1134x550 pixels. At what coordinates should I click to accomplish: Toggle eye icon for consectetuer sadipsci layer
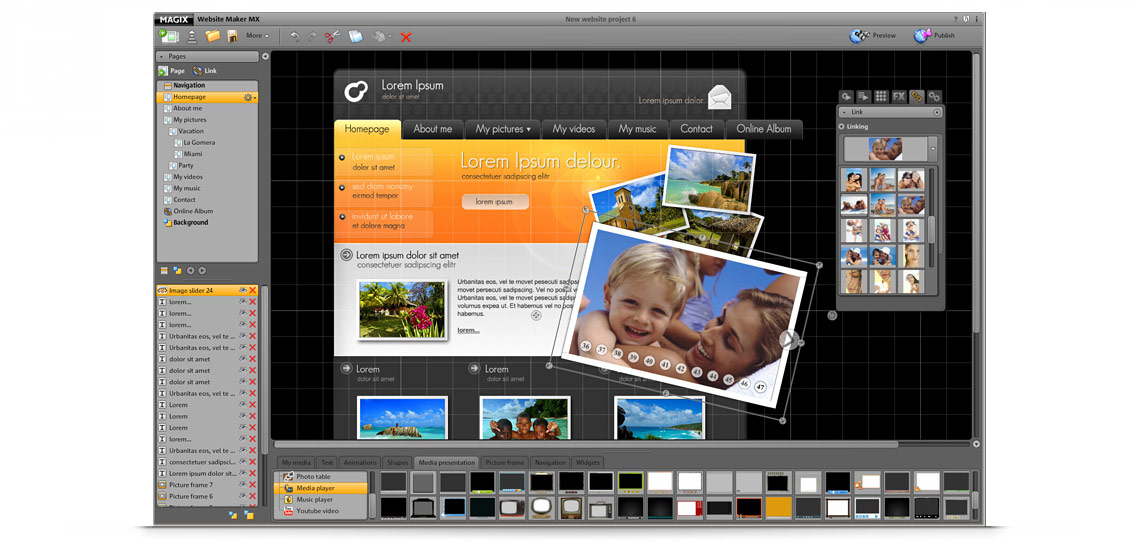pyautogui.click(x=243, y=462)
